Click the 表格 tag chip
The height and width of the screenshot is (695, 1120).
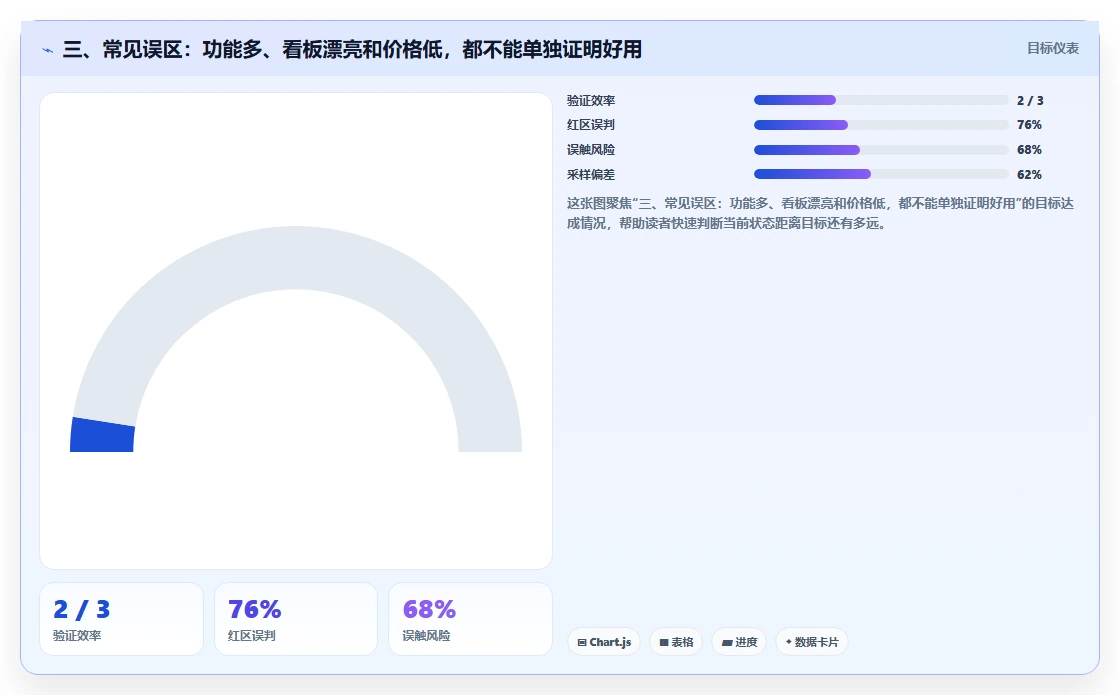pos(676,642)
